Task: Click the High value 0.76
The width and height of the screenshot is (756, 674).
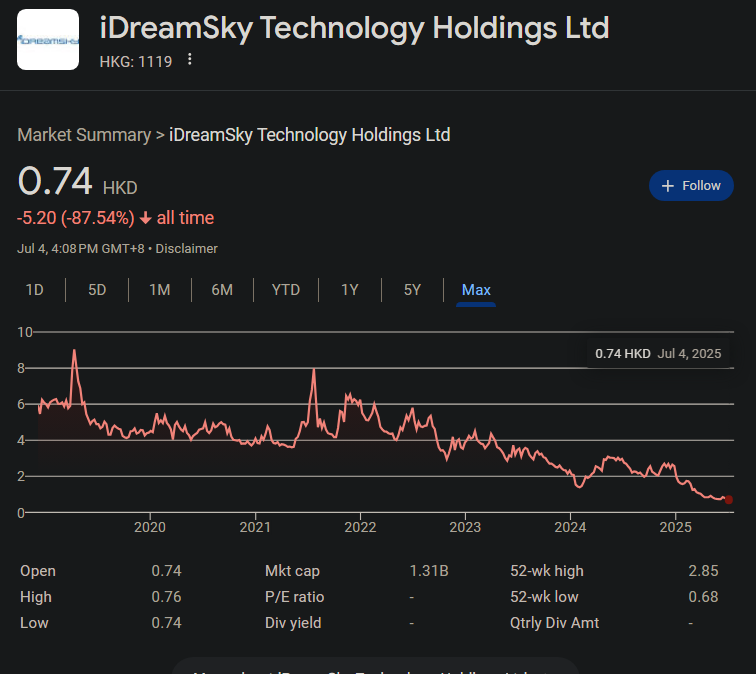Action: pyautogui.click(x=166, y=597)
